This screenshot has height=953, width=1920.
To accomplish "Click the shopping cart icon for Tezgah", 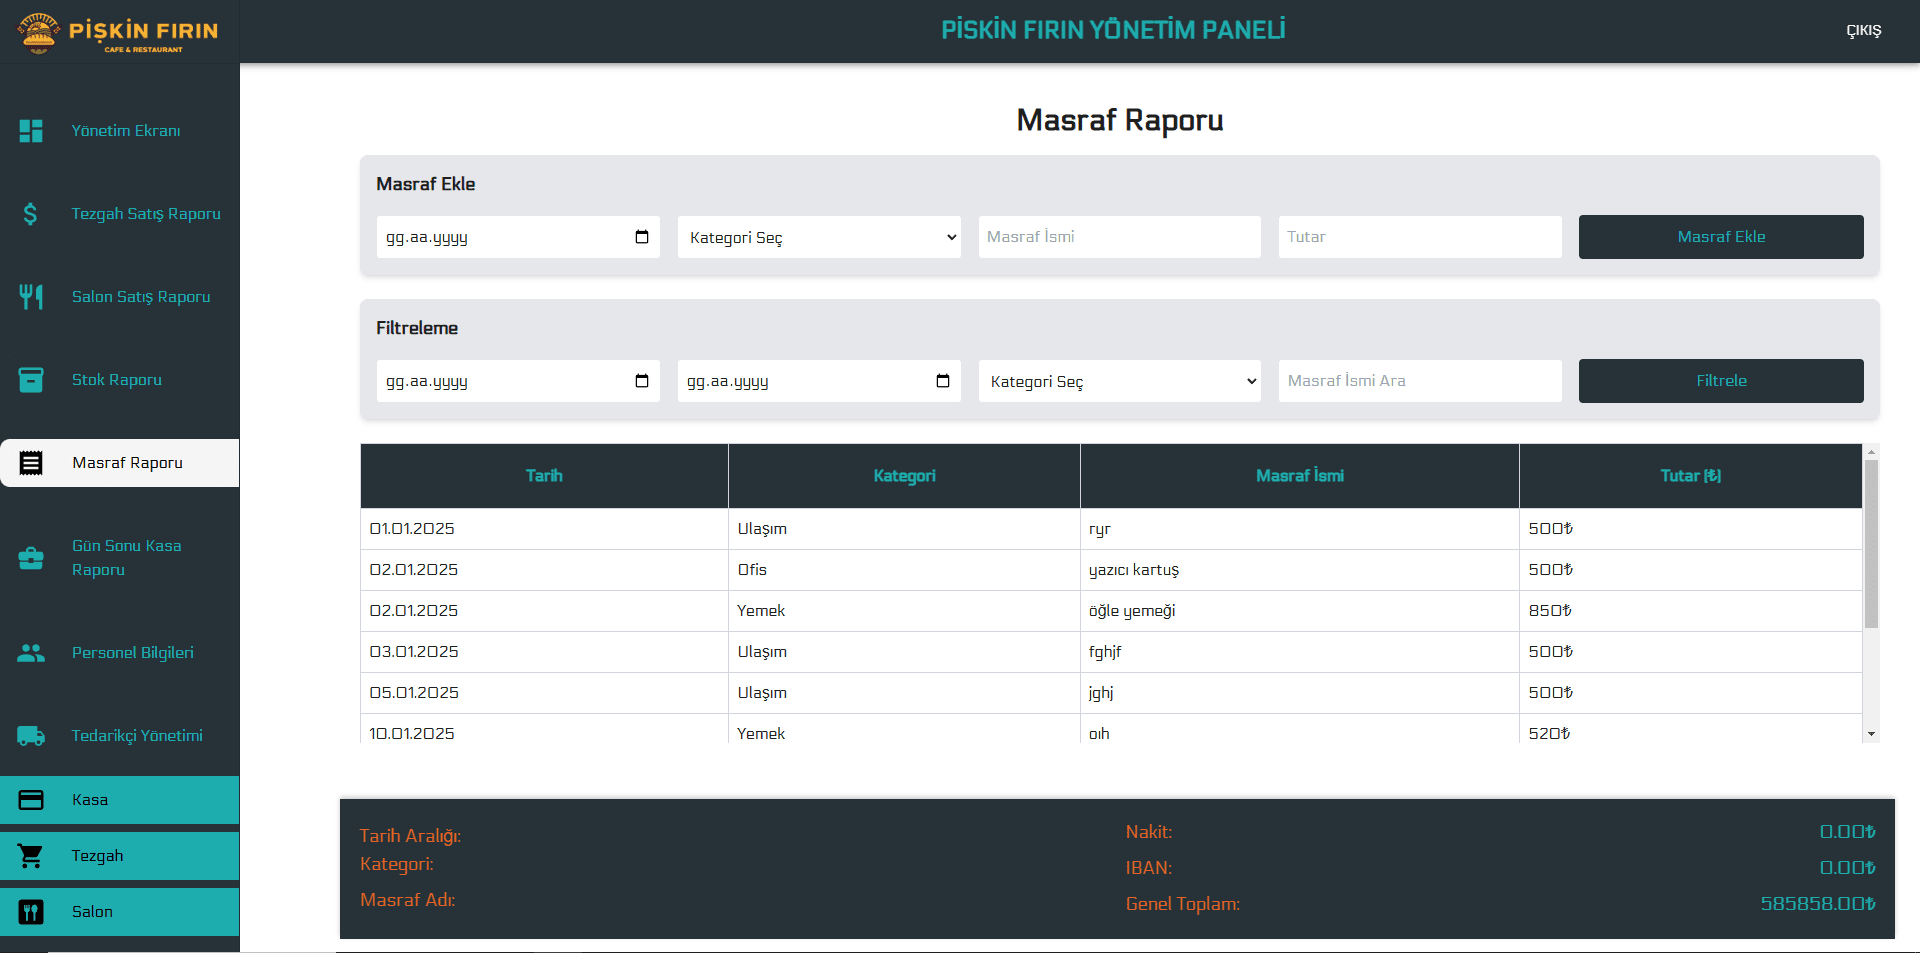I will [x=31, y=856].
